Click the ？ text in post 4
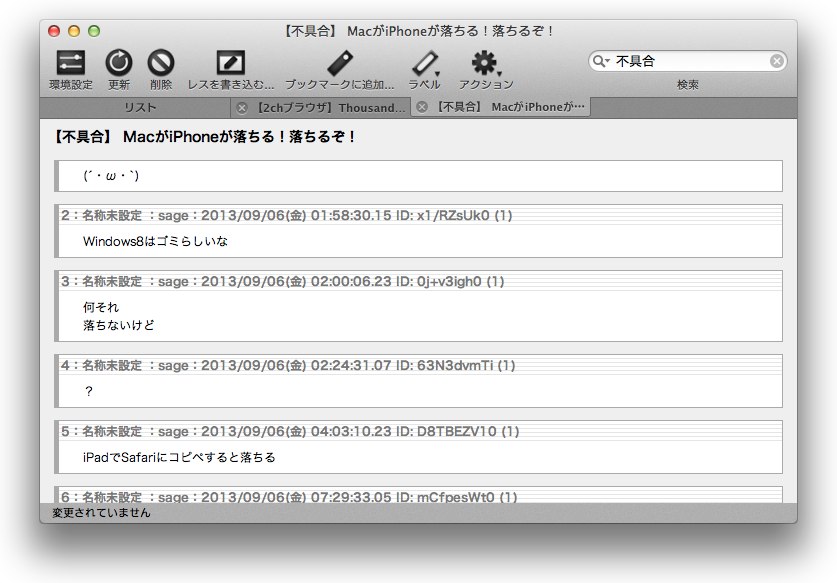The image size is (837, 583). [89, 391]
